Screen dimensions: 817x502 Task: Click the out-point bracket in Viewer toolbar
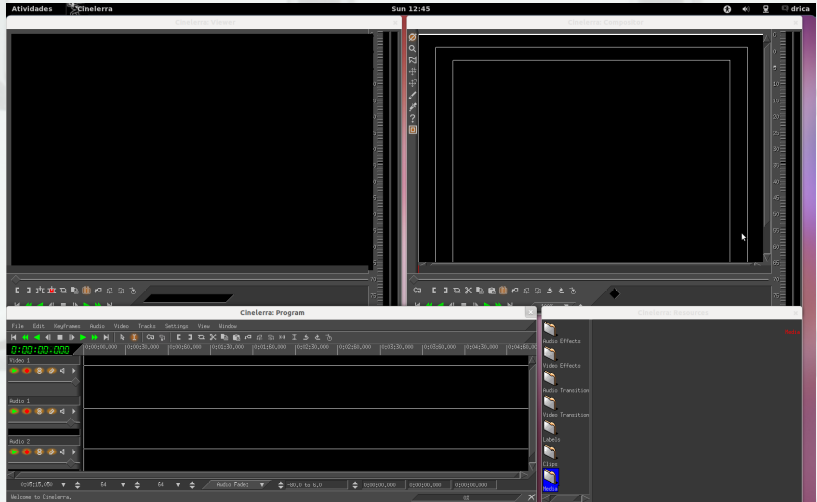point(29,290)
